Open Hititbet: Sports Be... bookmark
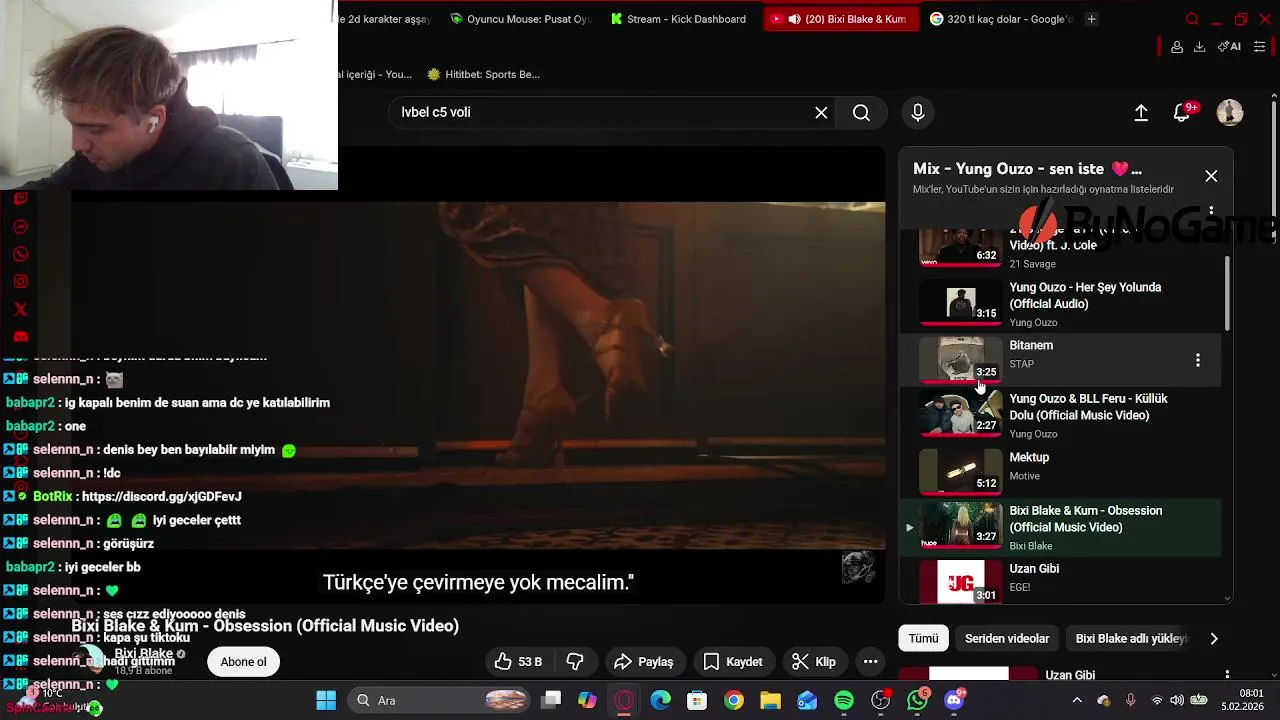This screenshot has width=1280, height=720. (483, 74)
